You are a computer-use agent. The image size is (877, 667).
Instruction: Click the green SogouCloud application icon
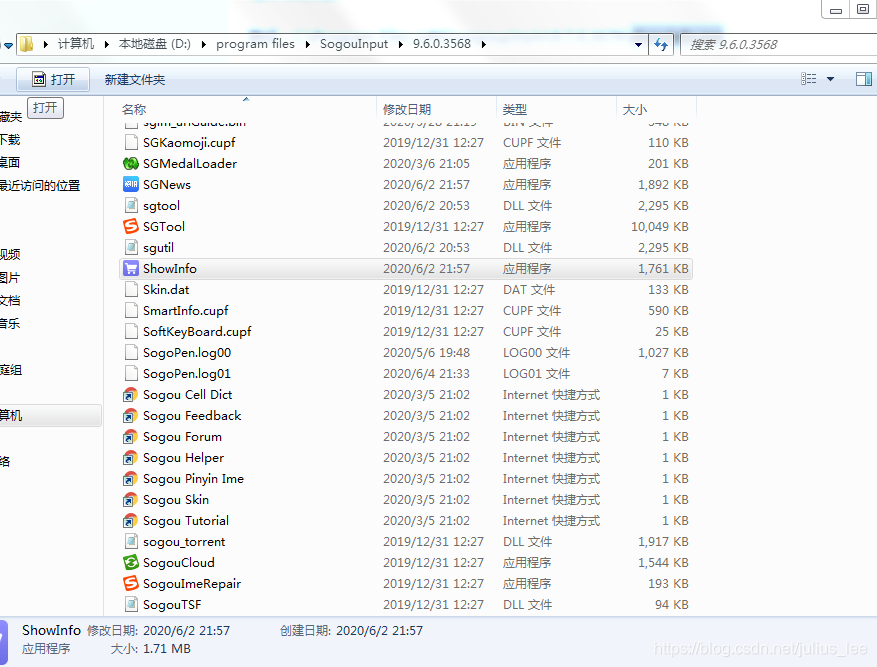(x=131, y=562)
